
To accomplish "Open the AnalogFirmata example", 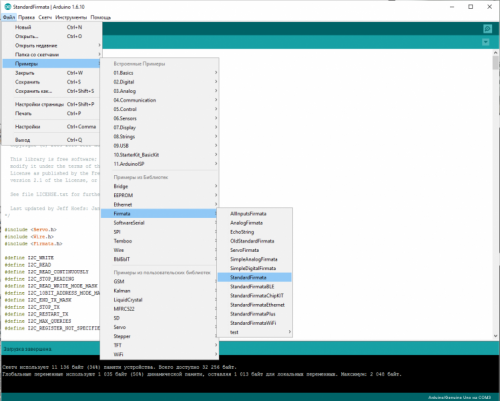I will pyautogui.click(x=255, y=223).
